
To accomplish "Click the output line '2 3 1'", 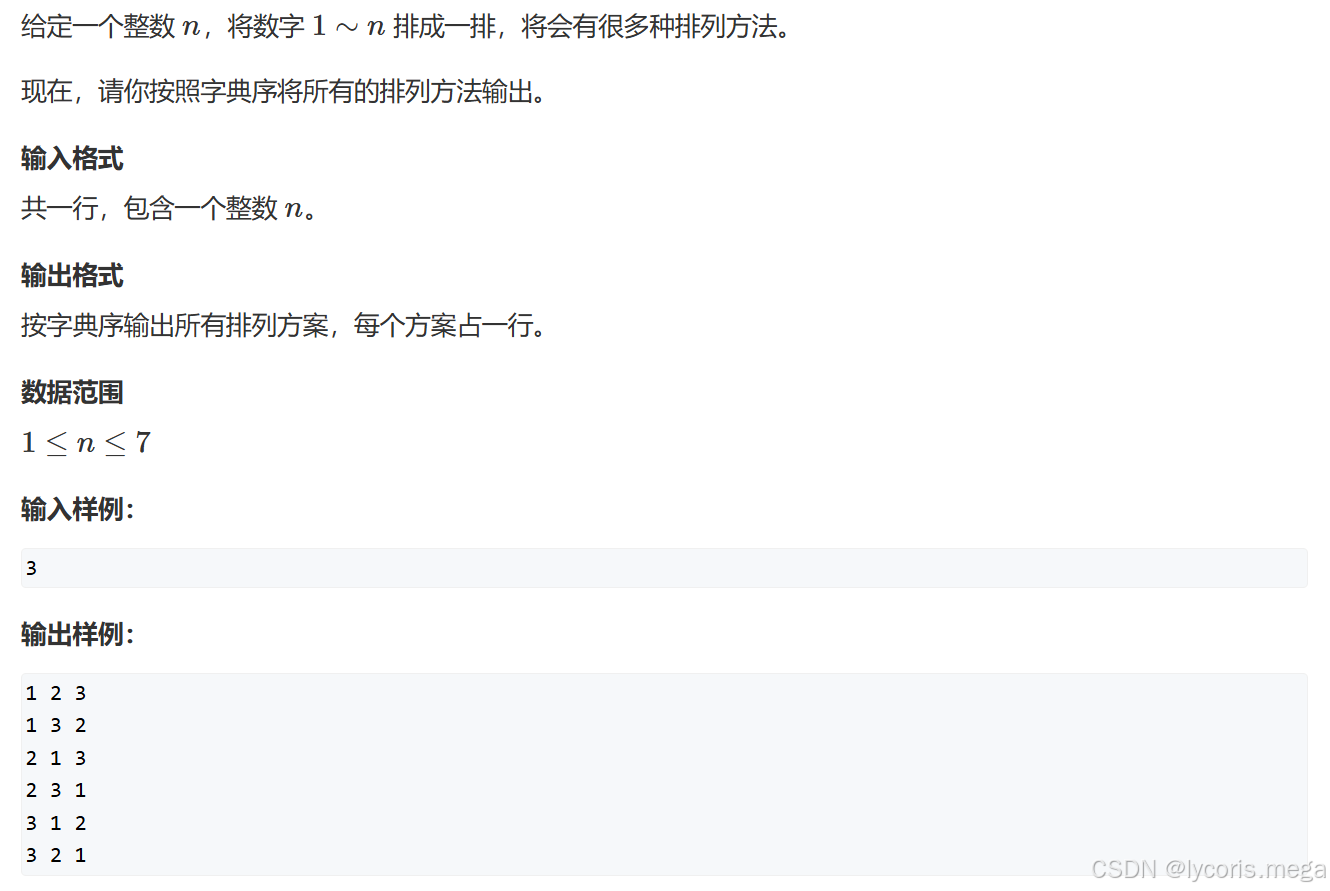I will point(56,790).
